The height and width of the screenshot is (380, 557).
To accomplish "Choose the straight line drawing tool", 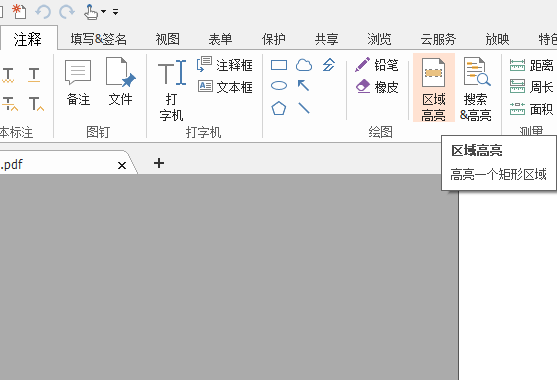I will tap(304, 108).
